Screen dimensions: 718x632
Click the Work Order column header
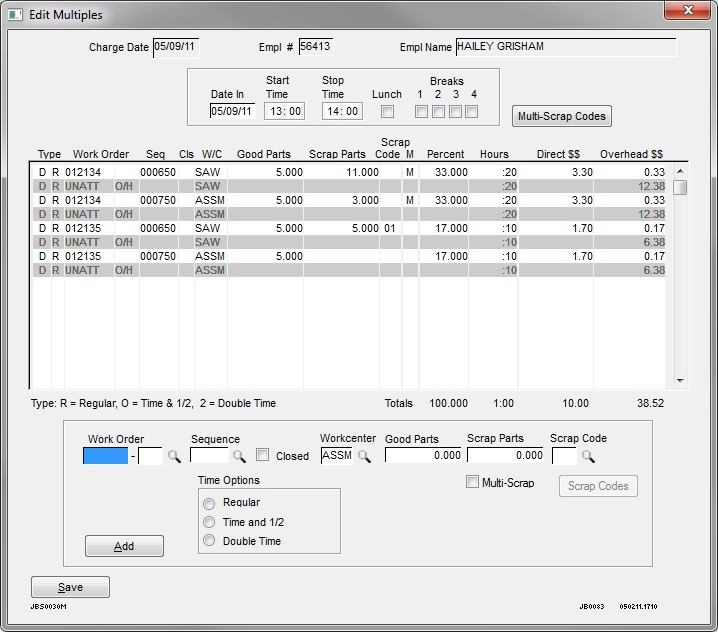click(x=101, y=154)
